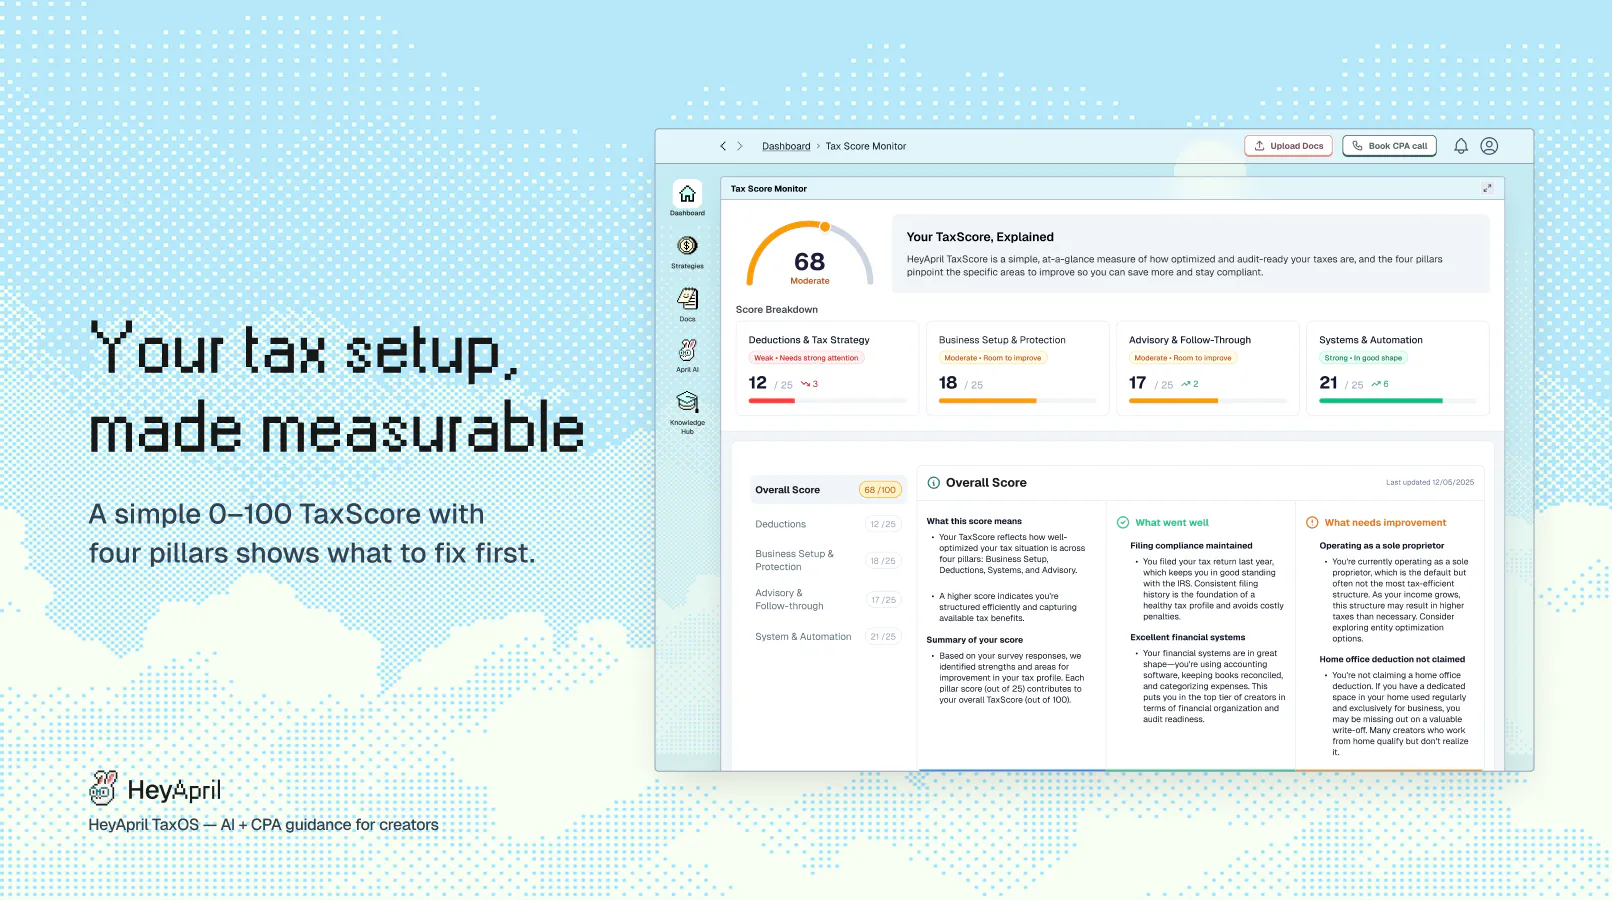
Task: Select the System & Automation tab
Action: 828,637
